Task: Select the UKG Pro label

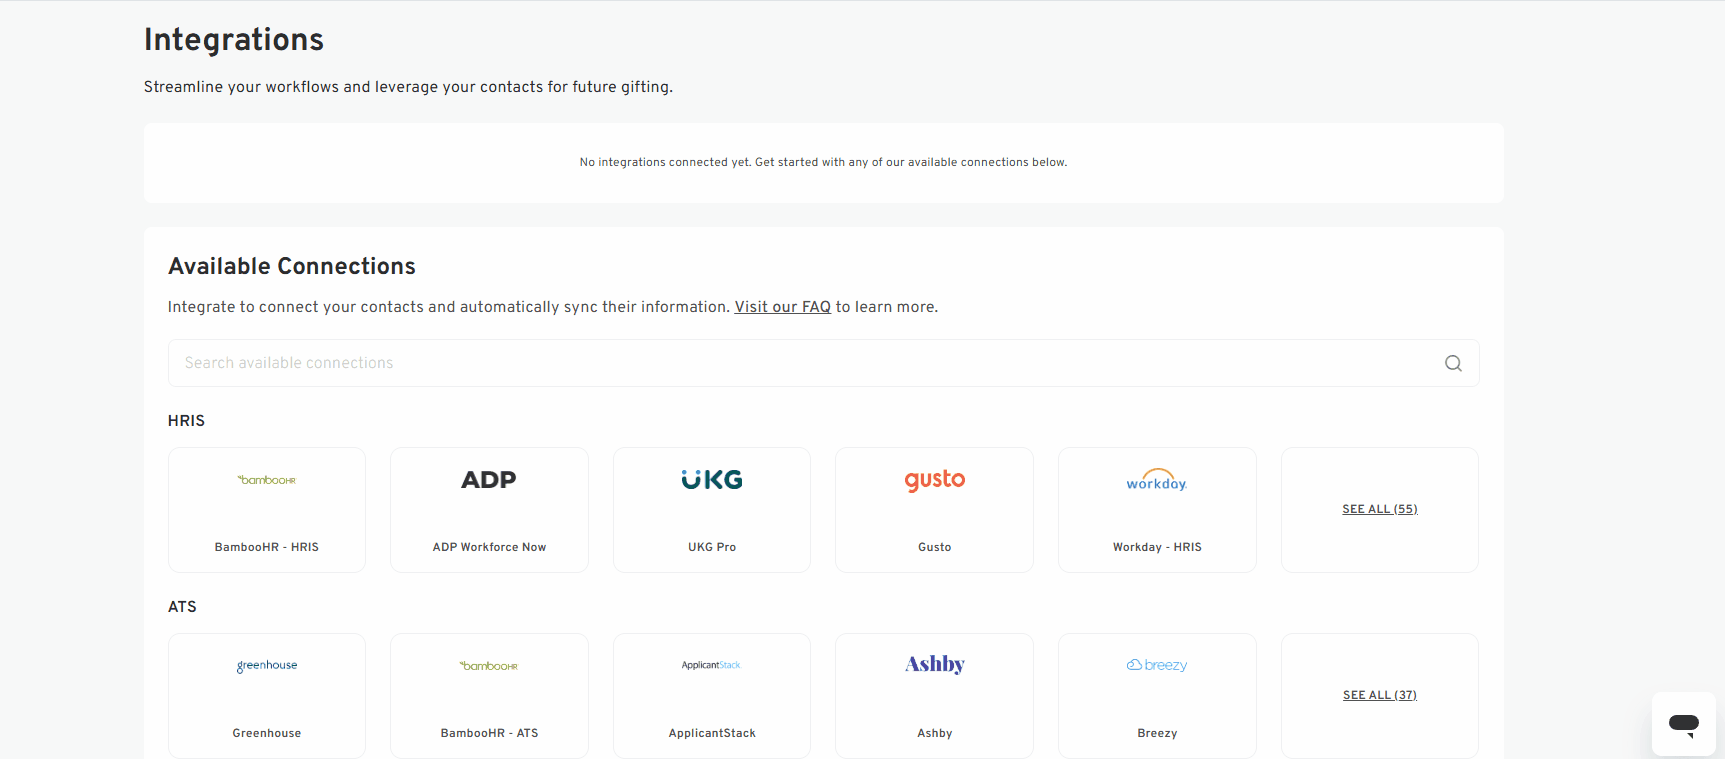Action: (x=712, y=547)
